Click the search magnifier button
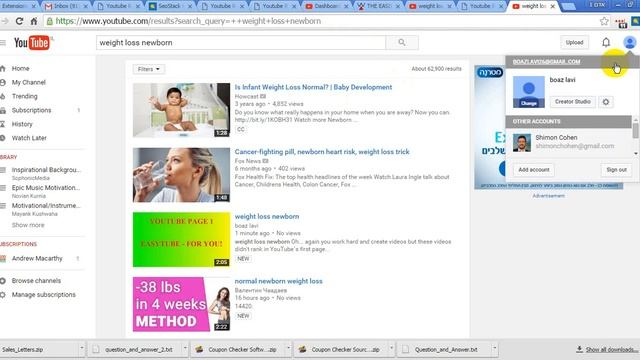The width and height of the screenshot is (640, 360). click(402, 42)
